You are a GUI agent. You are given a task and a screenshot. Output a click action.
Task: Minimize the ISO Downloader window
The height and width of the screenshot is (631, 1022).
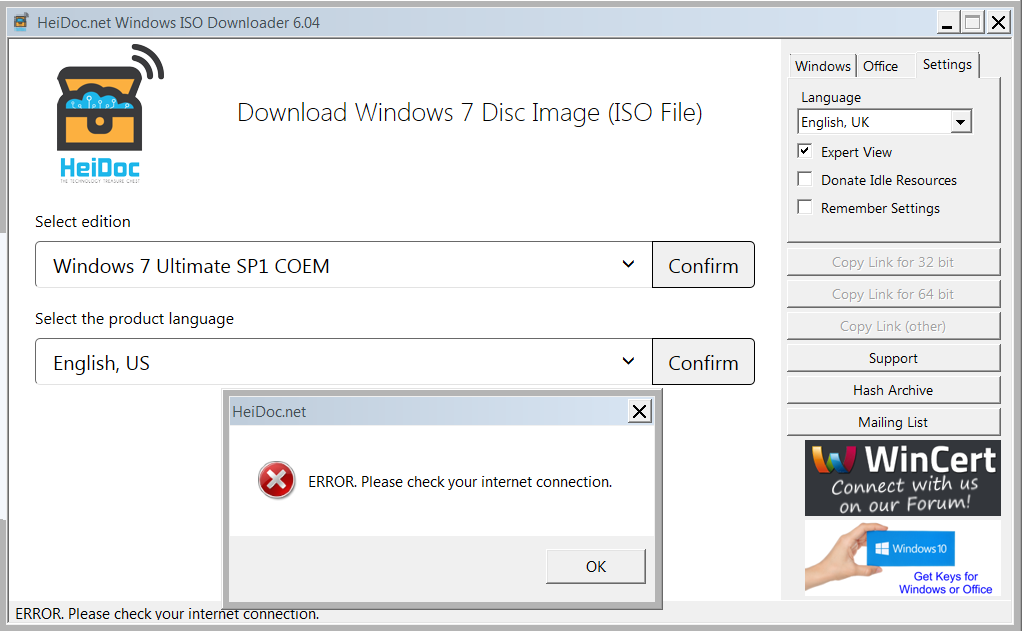947,23
